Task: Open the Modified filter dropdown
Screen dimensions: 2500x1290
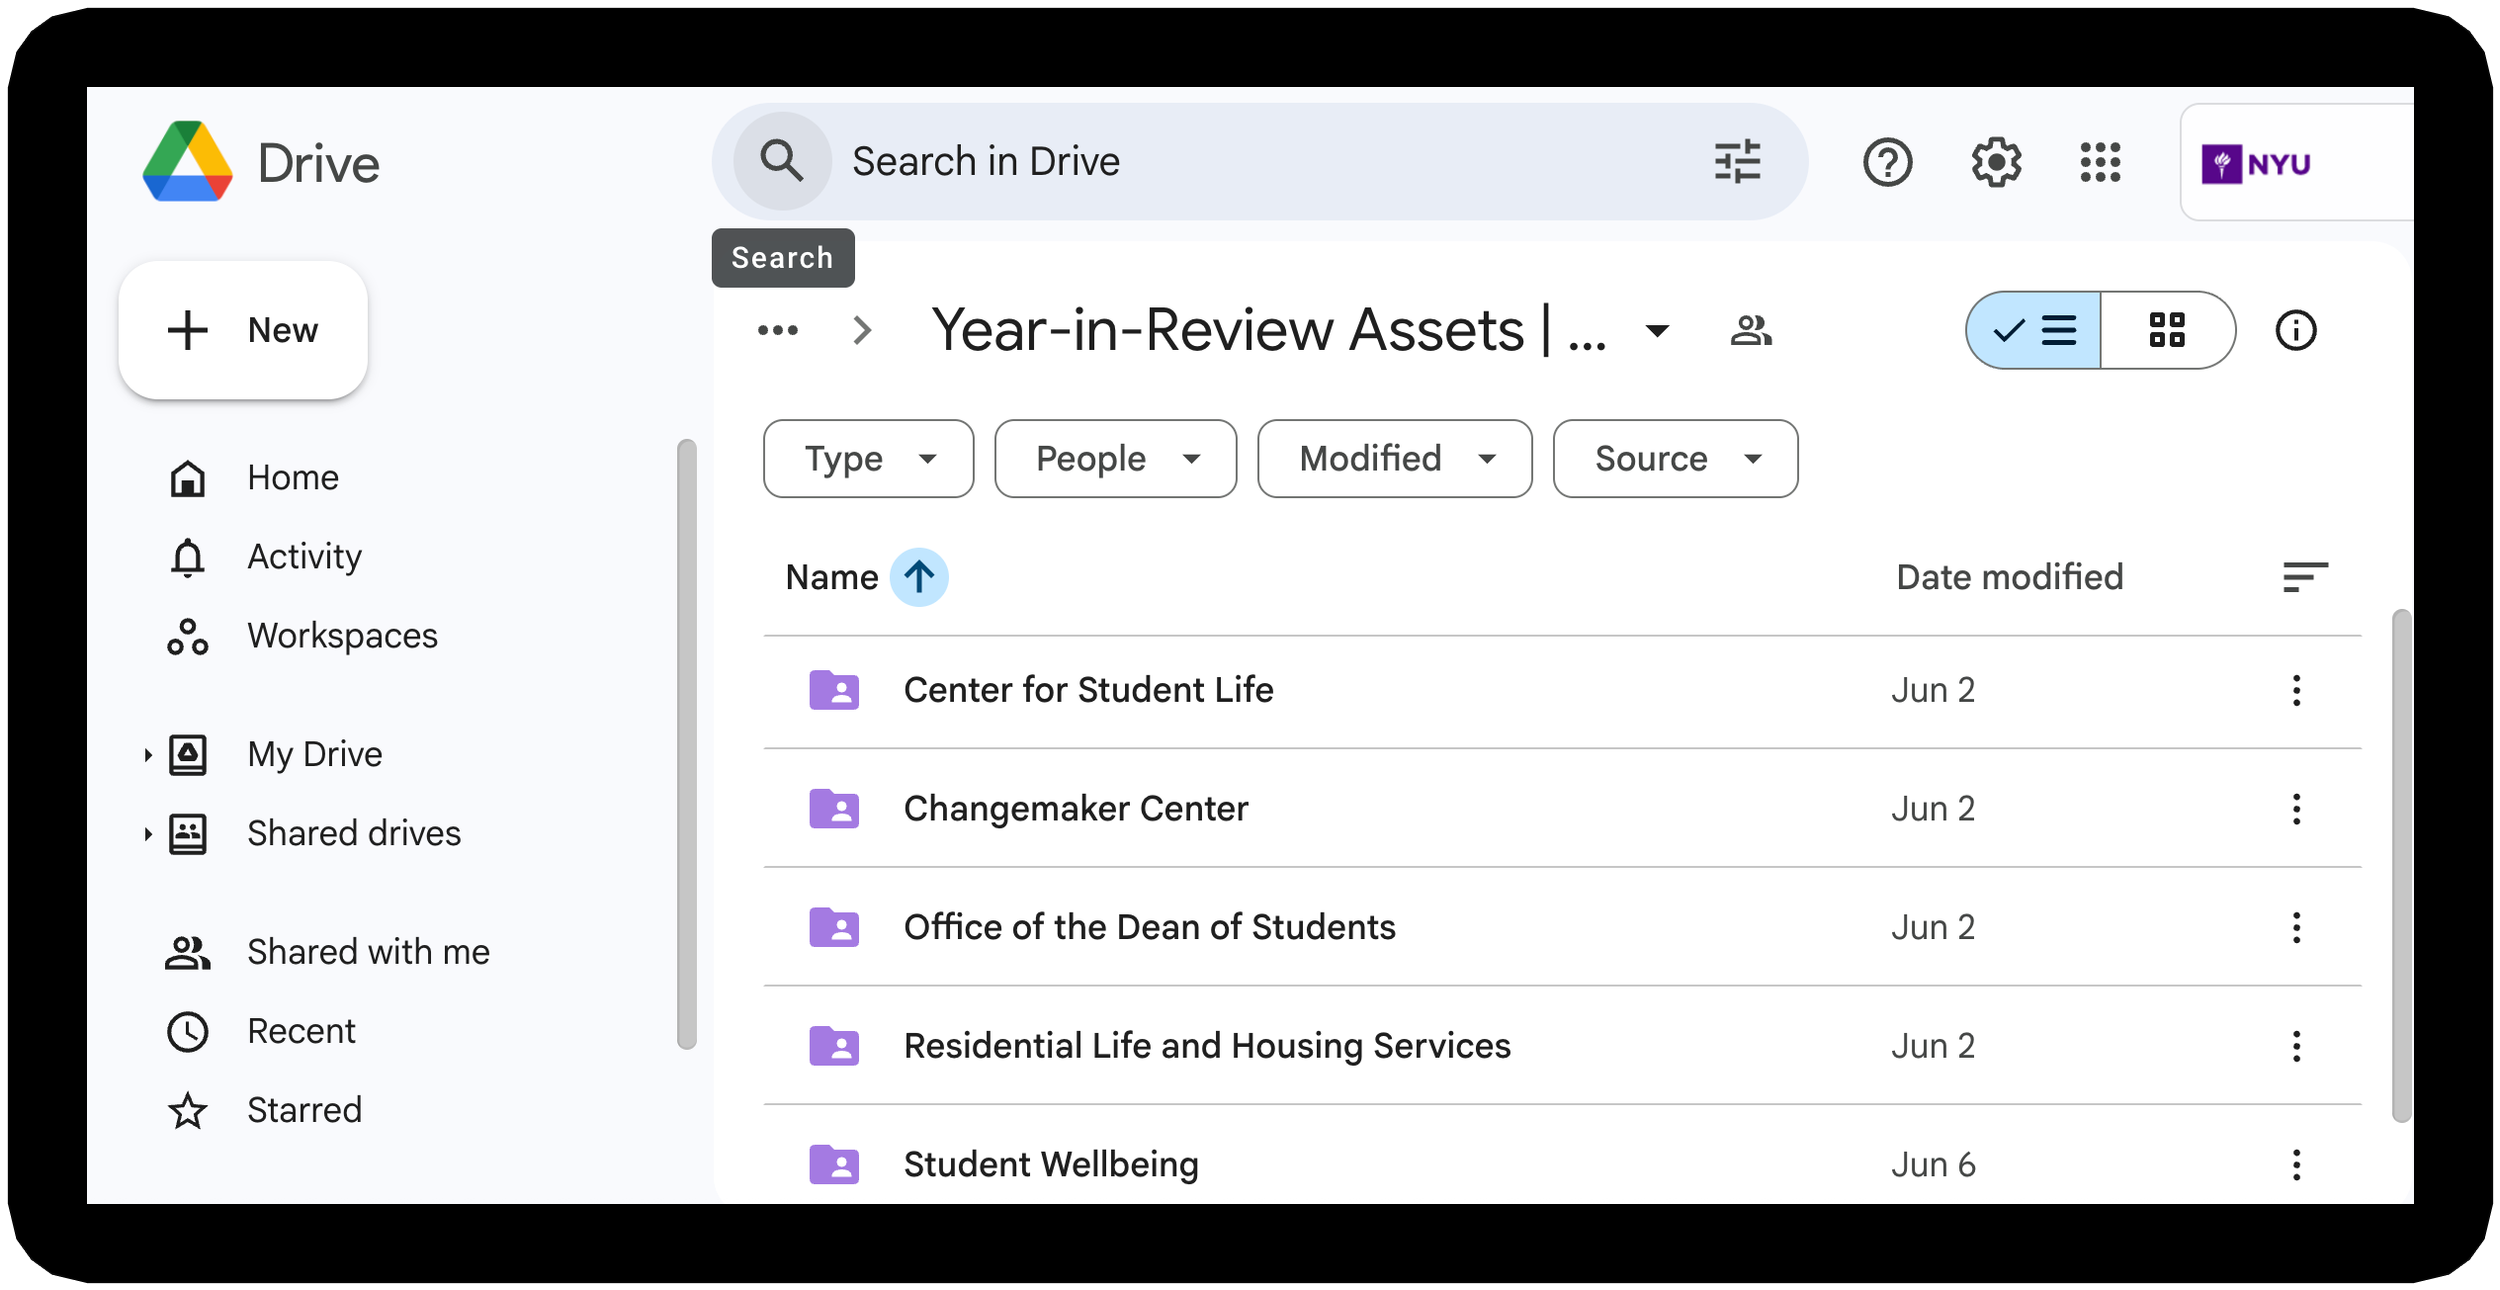Action: [x=1393, y=458]
